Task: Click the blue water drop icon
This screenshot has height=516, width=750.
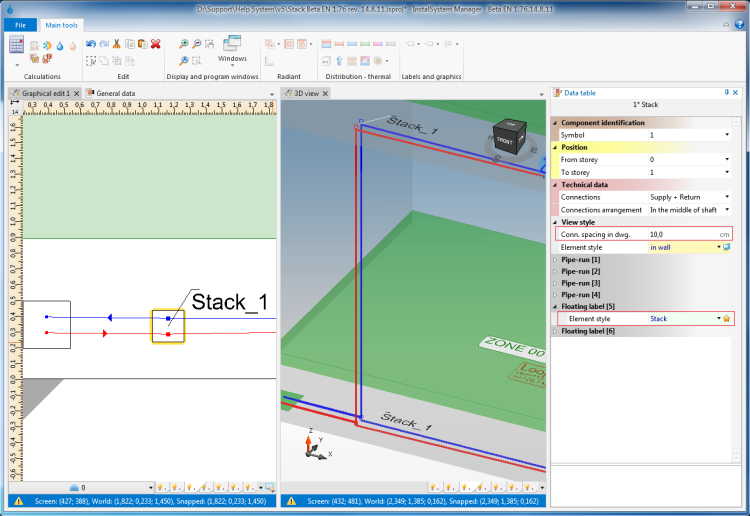Action: coord(60,46)
